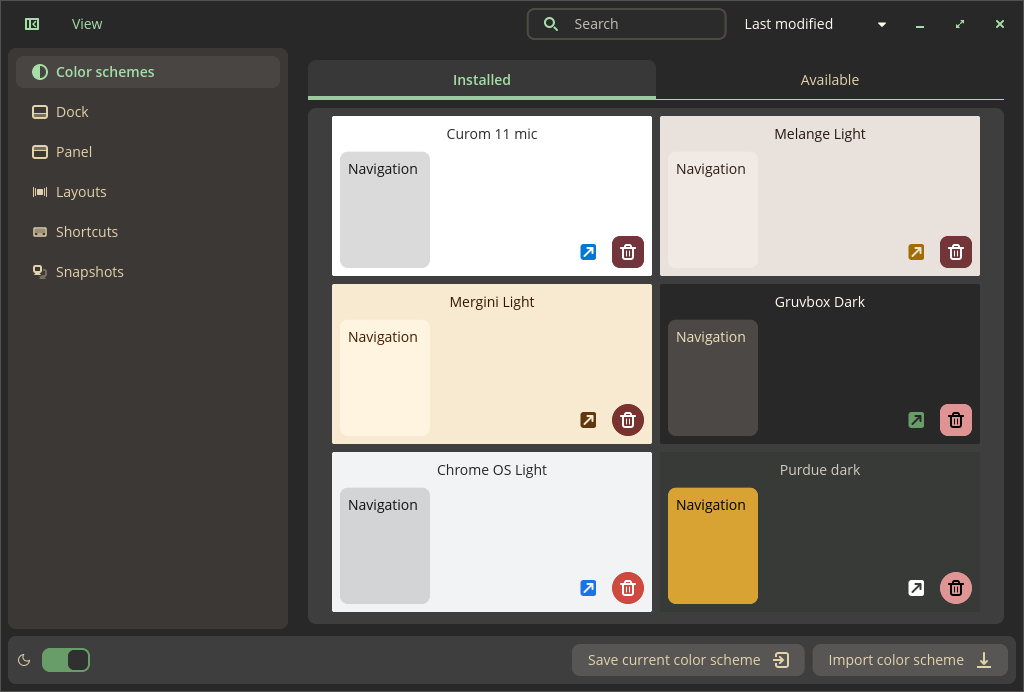Image resolution: width=1024 pixels, height=692 pixels.
Task: Go to Shortcuts in the sidebar
Action: click(87, 232)
